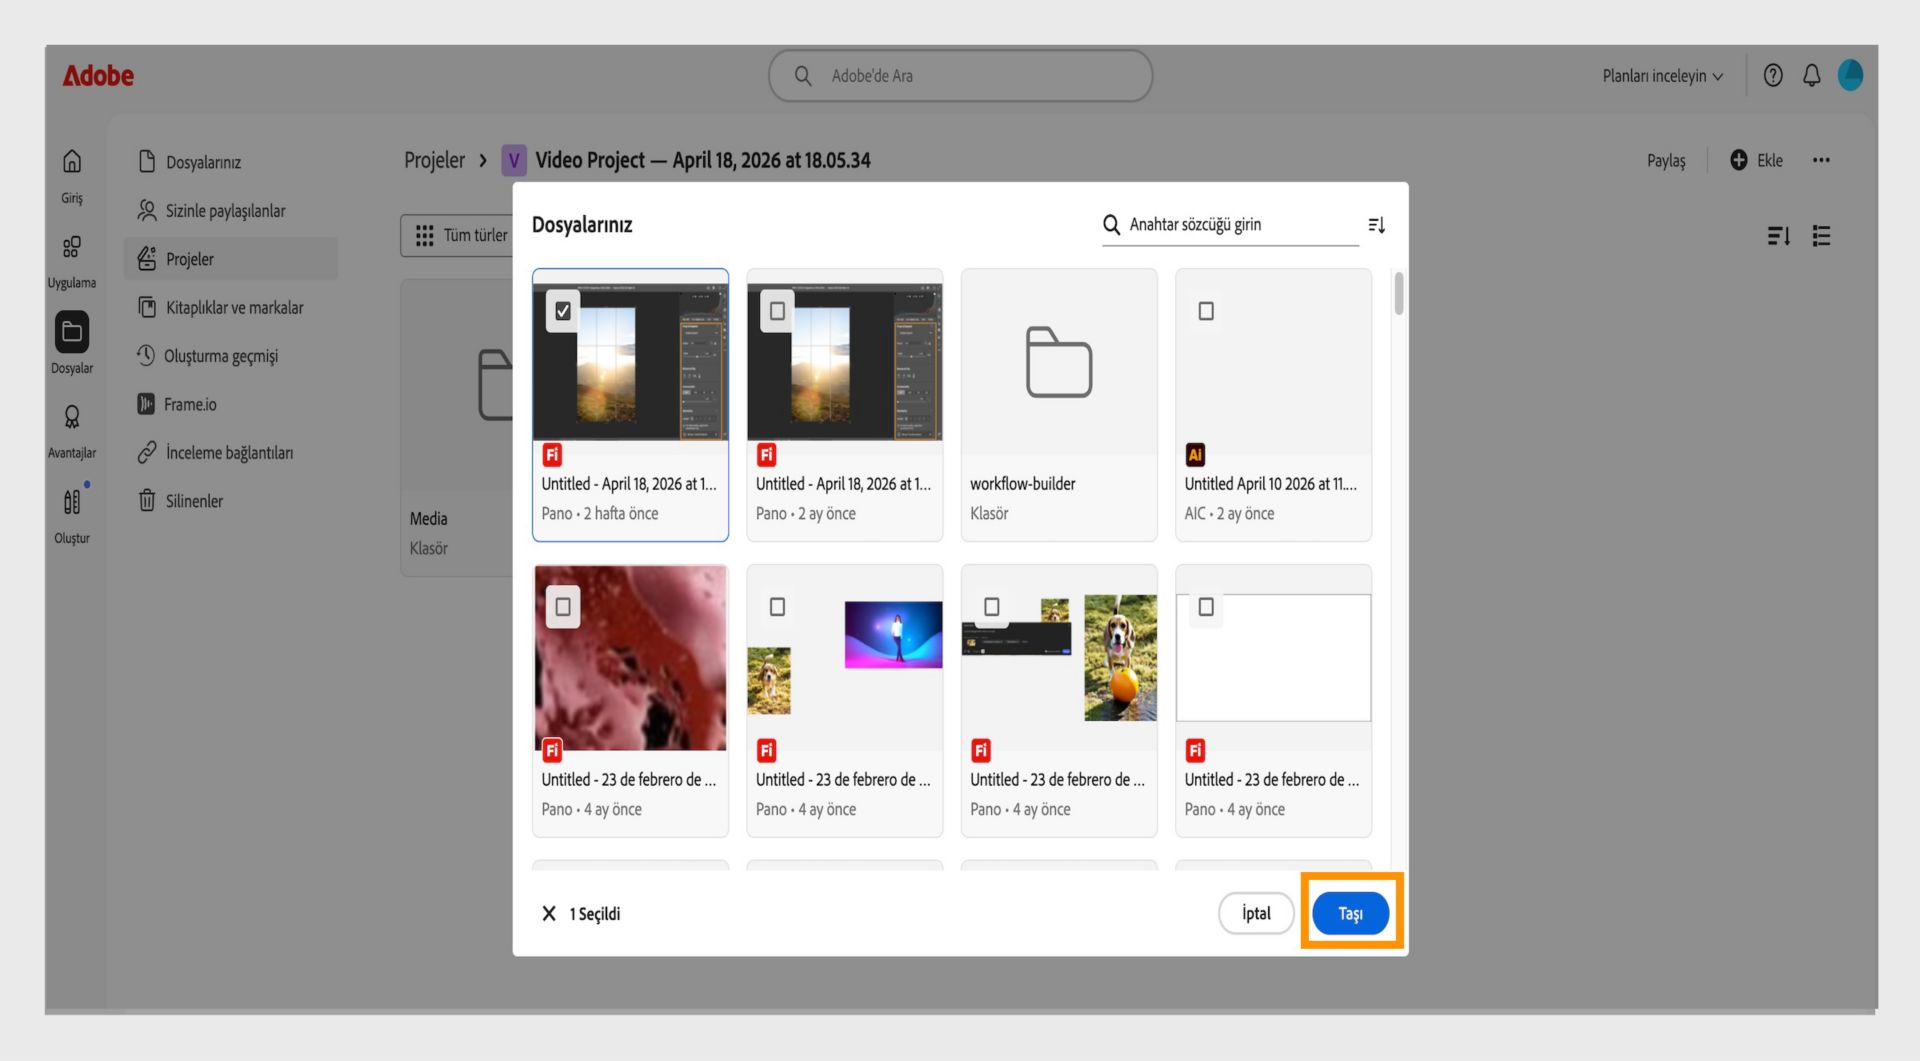Check the beagle with ball Untitled file
The width and height of the screenshot is (1920, 1061).
coord(992,607)
